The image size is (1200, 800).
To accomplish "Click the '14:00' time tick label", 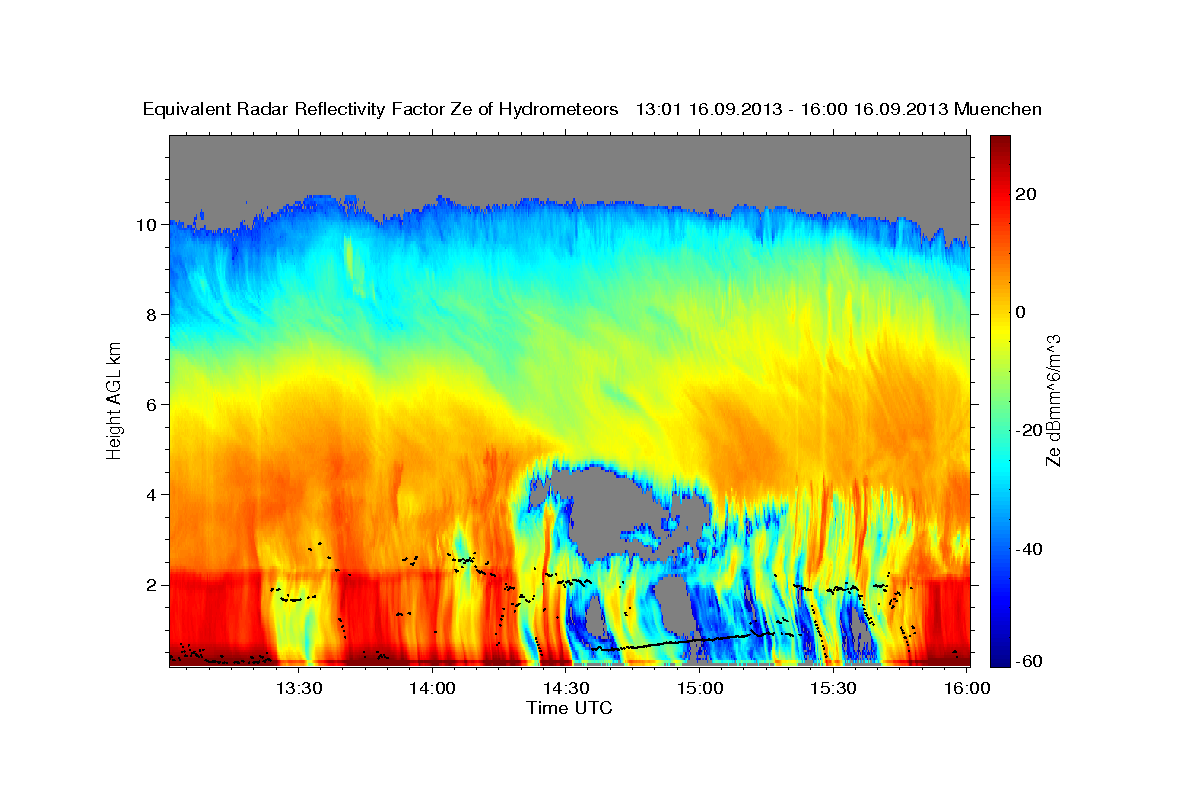I will [432, 689].
